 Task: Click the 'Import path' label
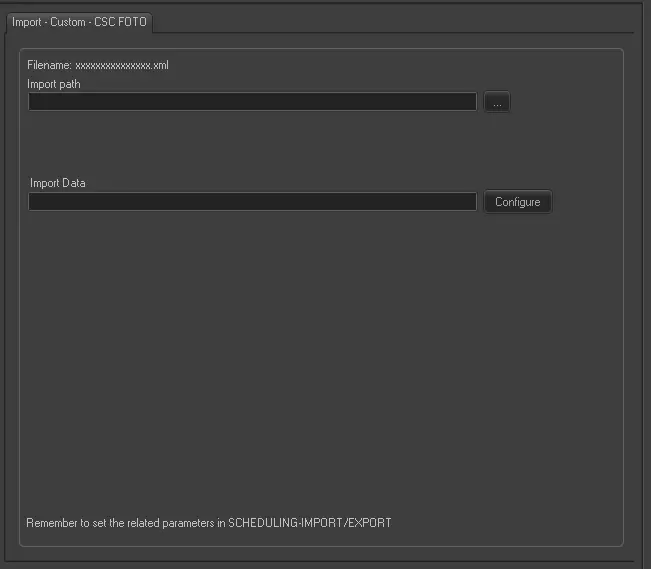click(54, 84)
